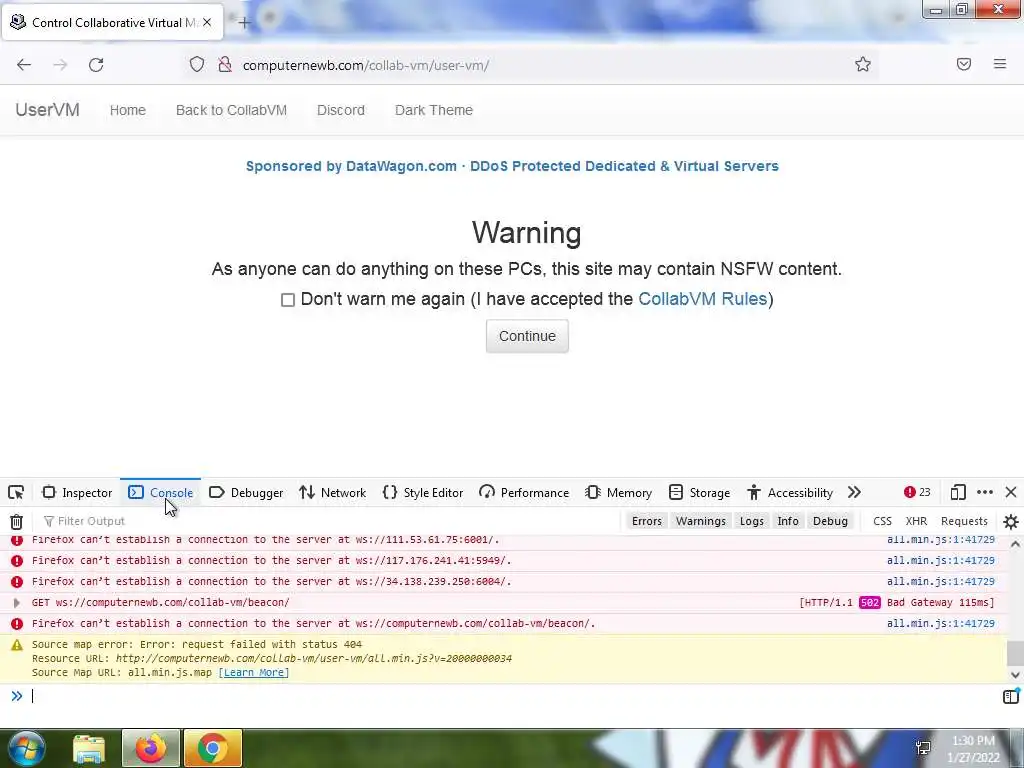Screen dimensions: 1024x768
Task: Open the tracking protection shield icon
Action: tap(197, 64)
